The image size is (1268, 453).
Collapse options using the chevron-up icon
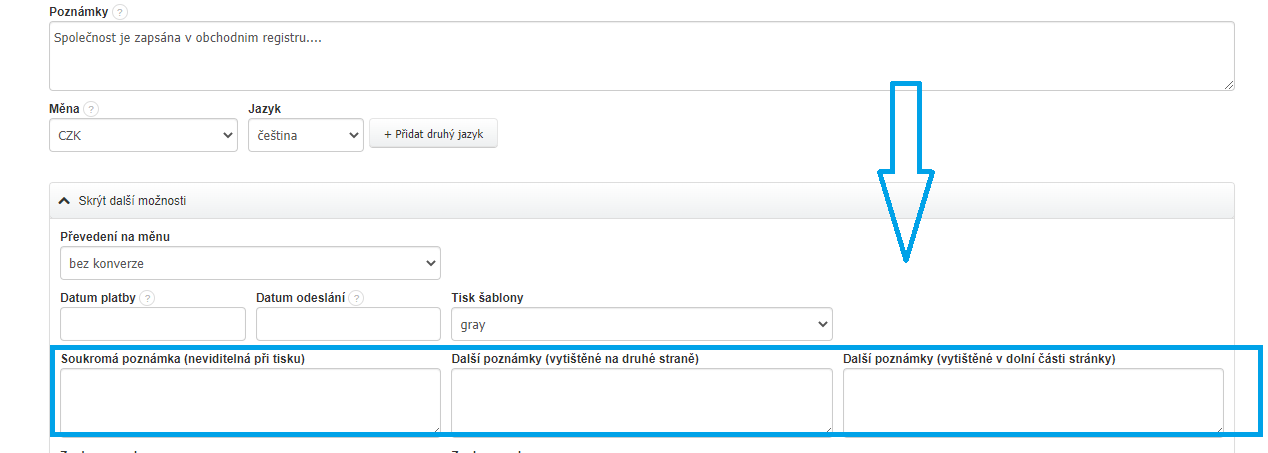coord(65,201)
